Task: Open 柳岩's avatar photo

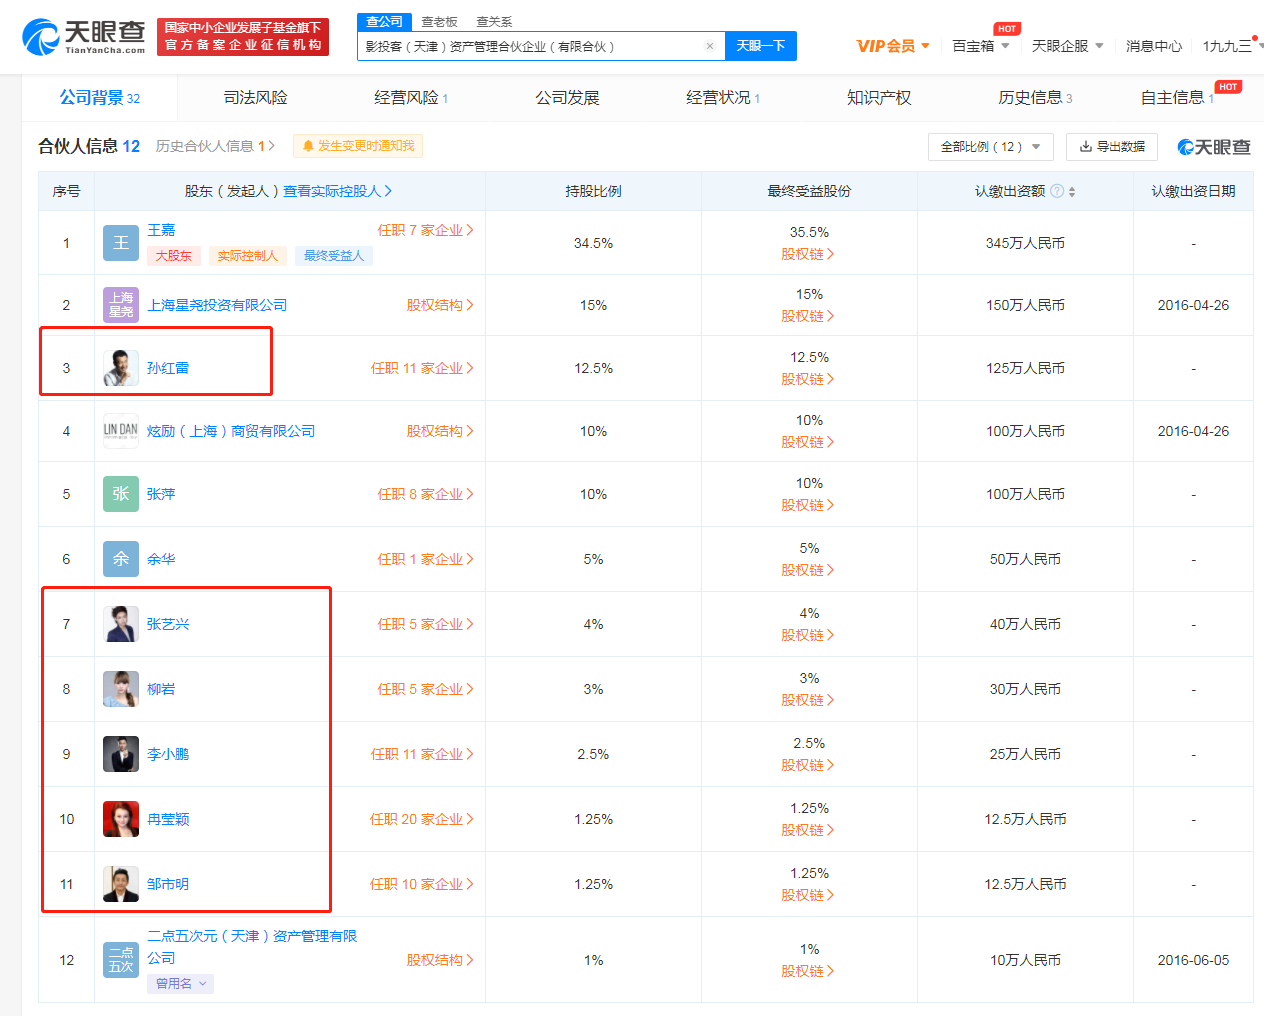Action: coord(121,689)
